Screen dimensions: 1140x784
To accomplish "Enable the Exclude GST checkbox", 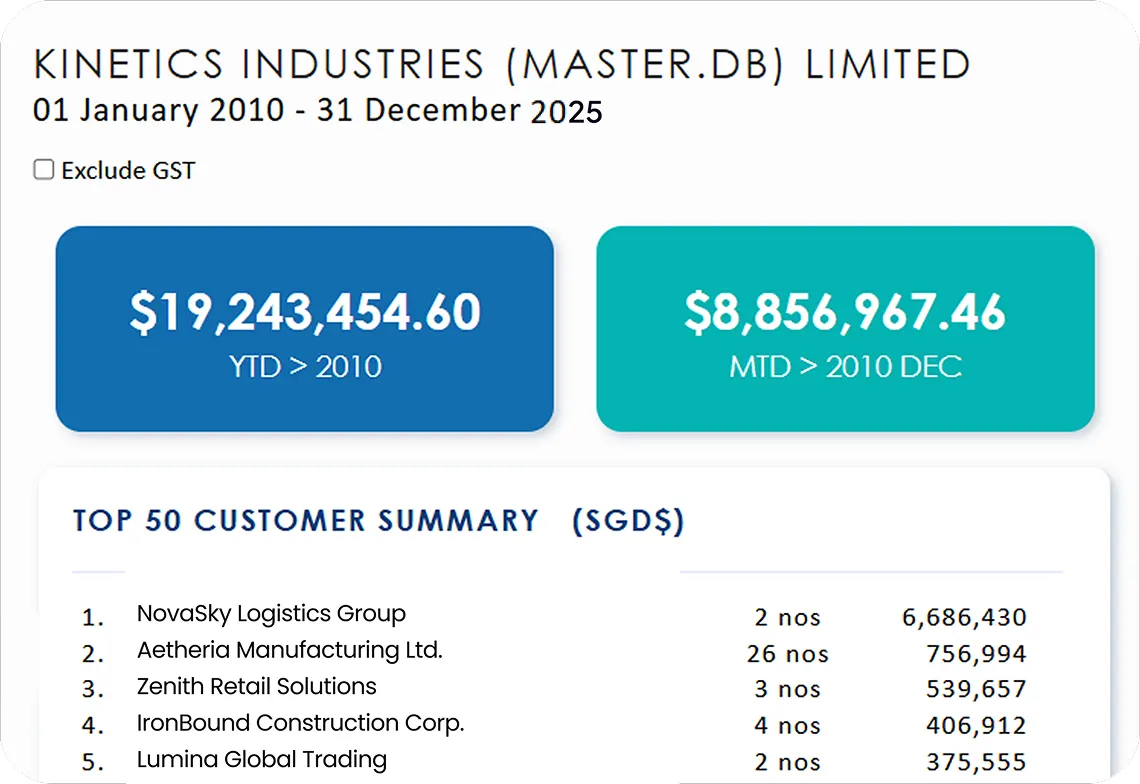I will coord(44,170).
